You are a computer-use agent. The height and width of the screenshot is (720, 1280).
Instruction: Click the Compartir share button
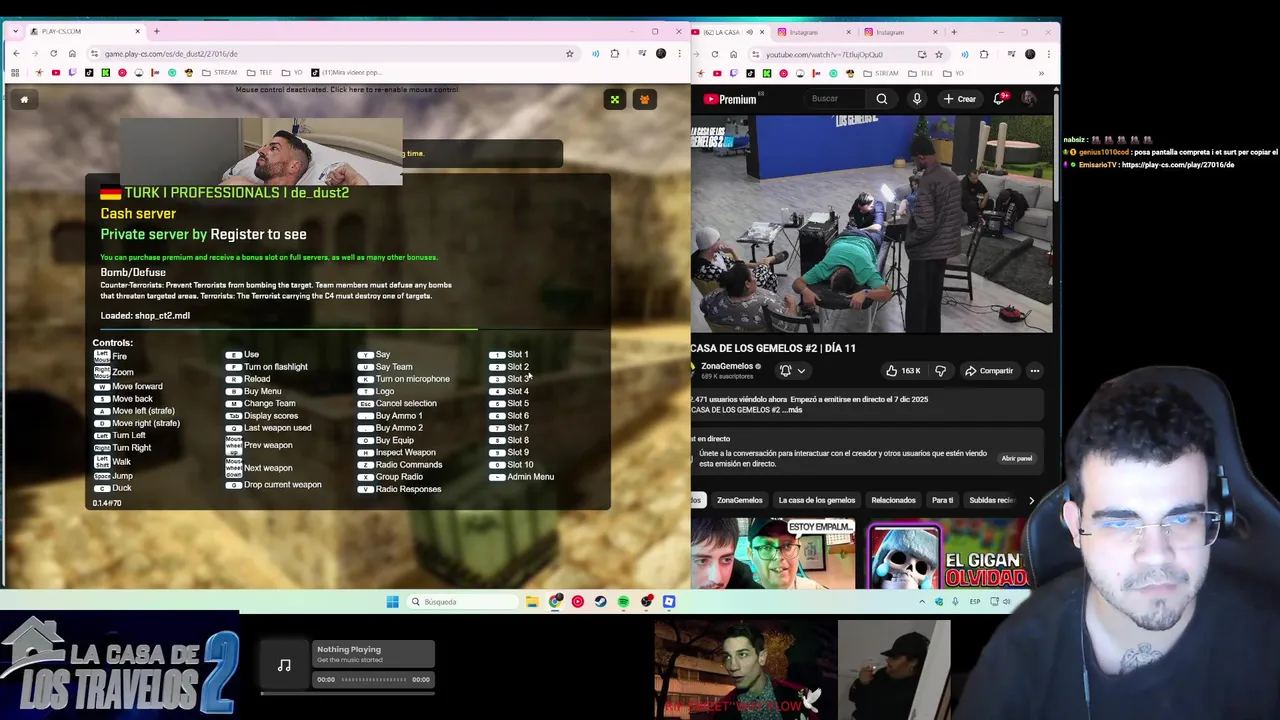(x=989, y=371)
